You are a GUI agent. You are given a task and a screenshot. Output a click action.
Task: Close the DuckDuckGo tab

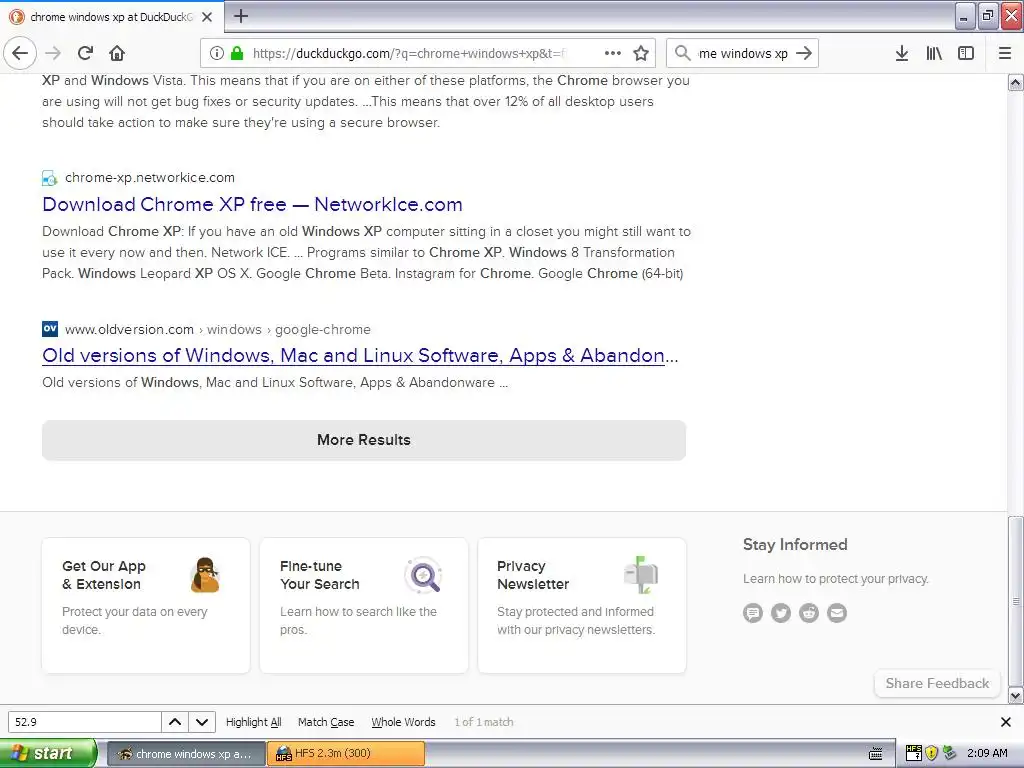click(x=207, y=17)
